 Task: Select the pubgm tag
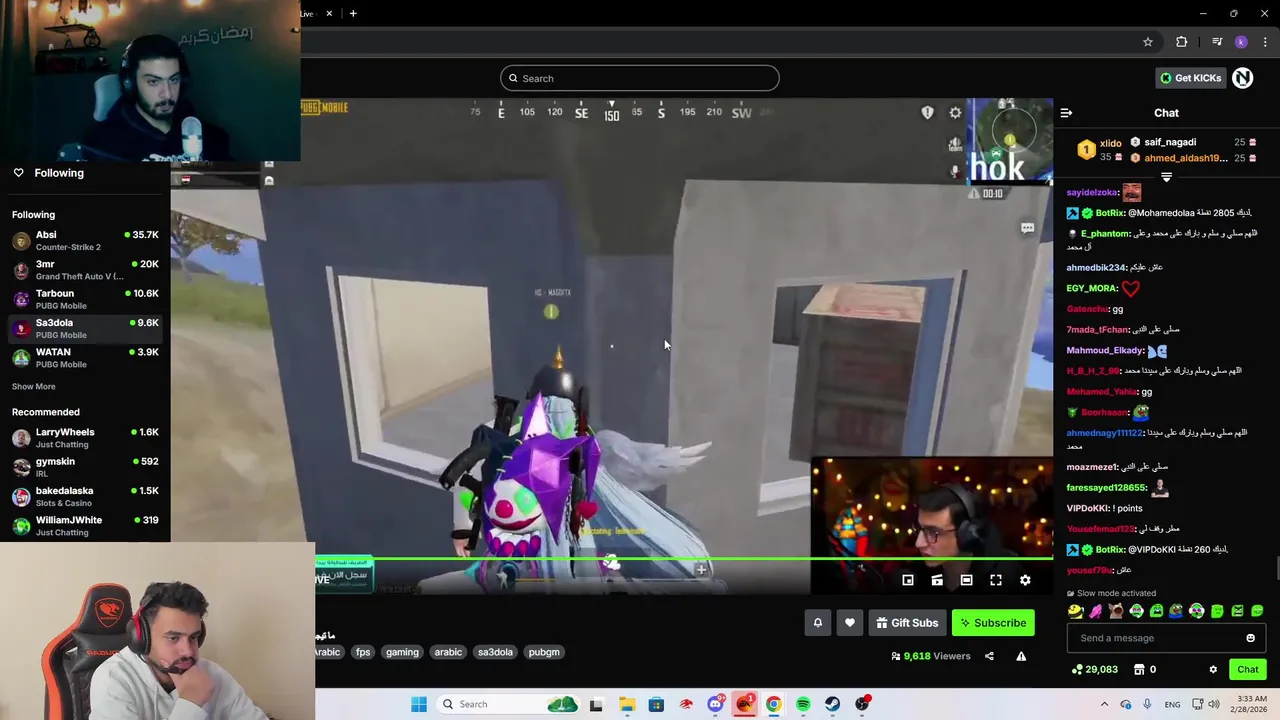pos(544,652)
